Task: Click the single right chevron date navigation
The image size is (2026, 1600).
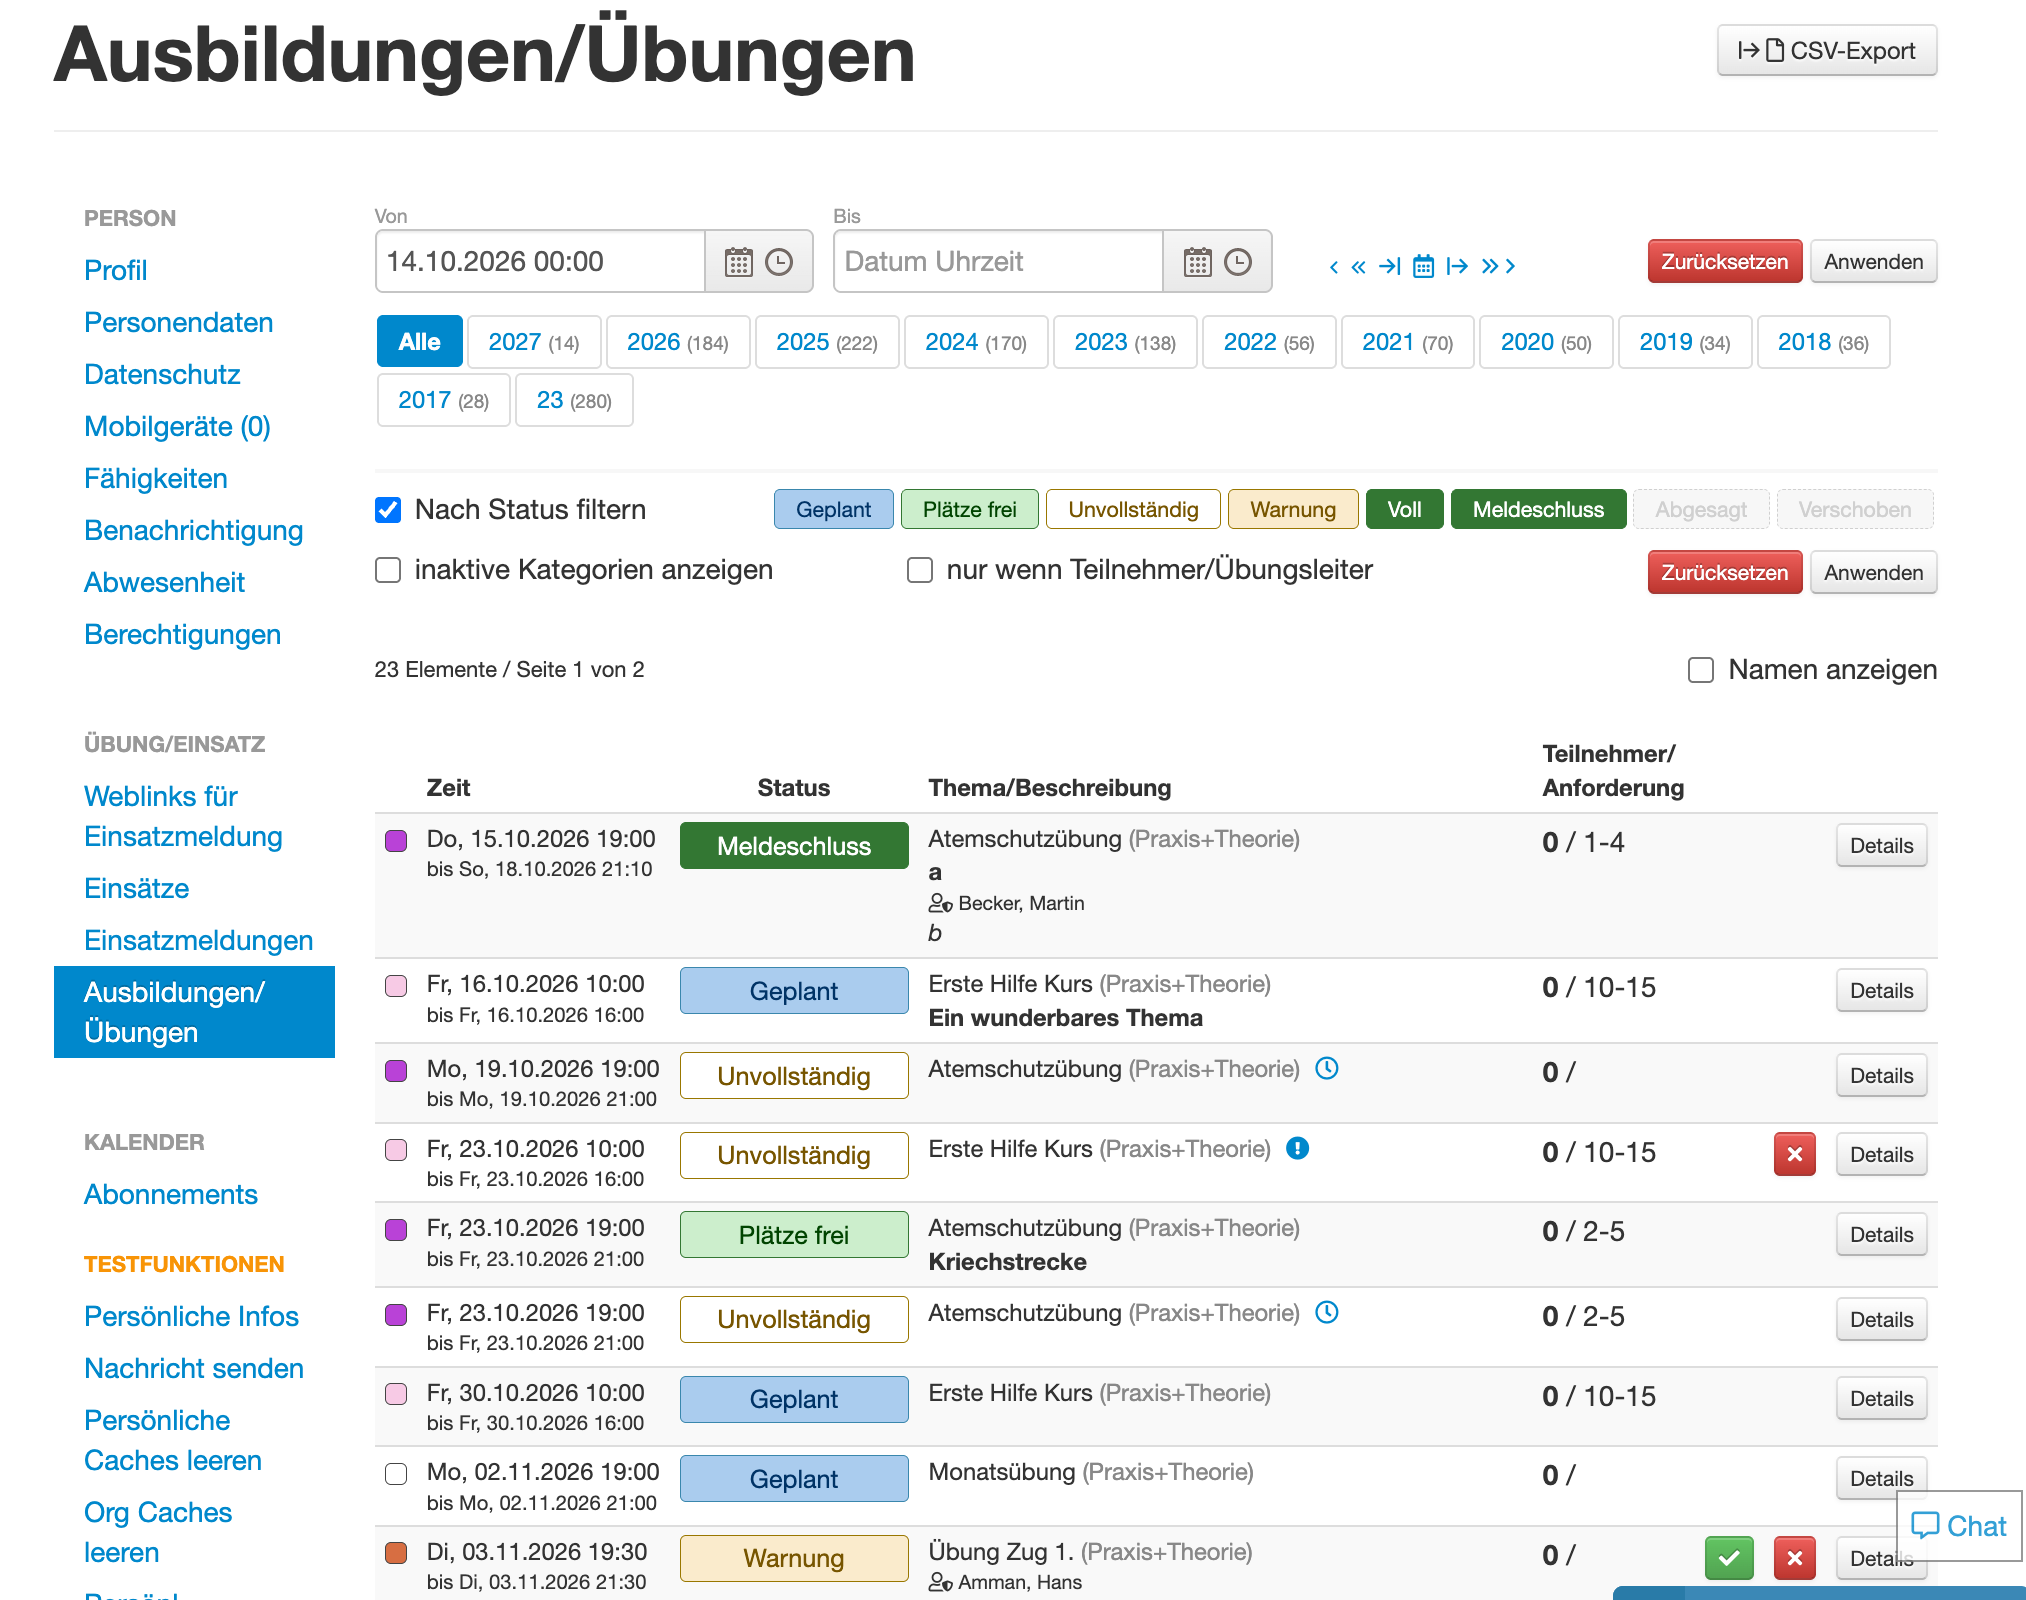Action: 1510,266
